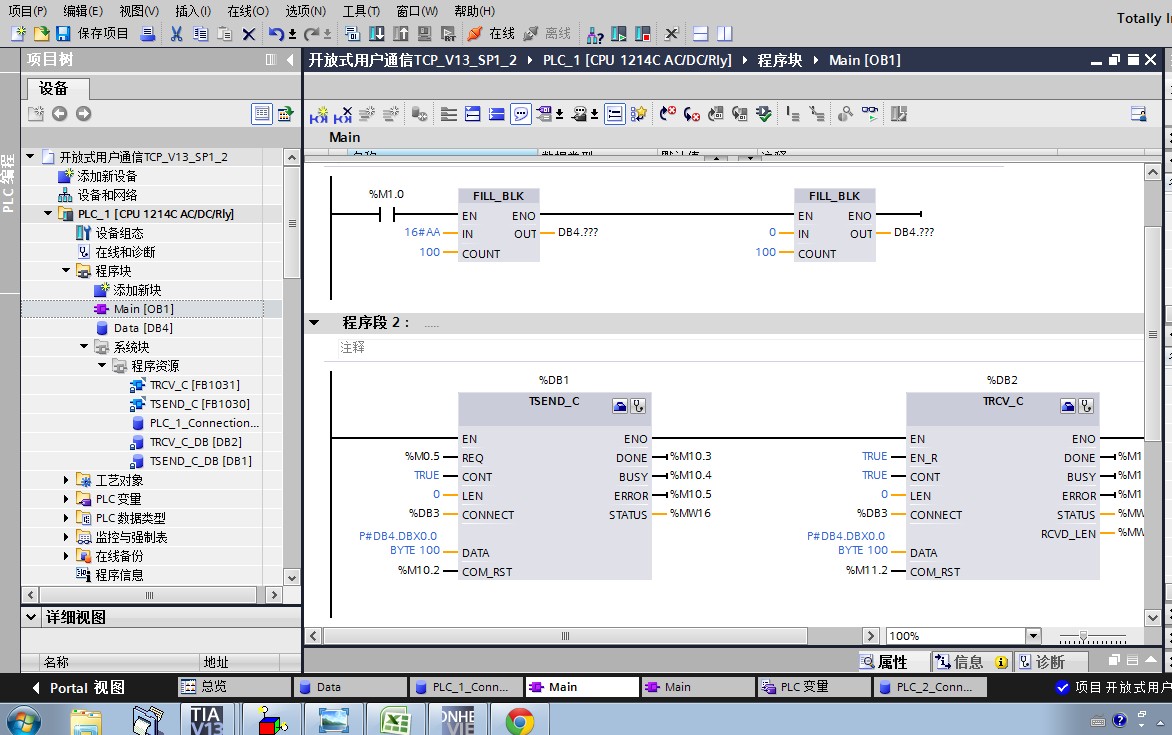
Task: Click the monitoring glasses icon
Action: [x=870, y=114]
